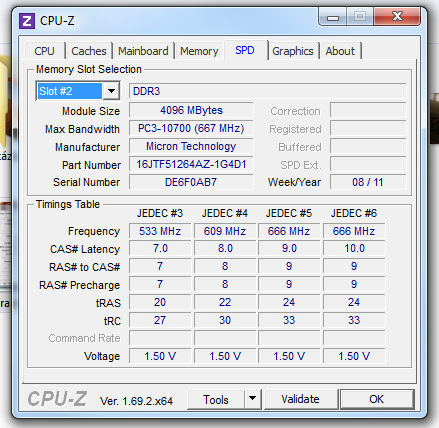439x428 pixels.
Task: Click the Validate button
Action: pos(301,399)
